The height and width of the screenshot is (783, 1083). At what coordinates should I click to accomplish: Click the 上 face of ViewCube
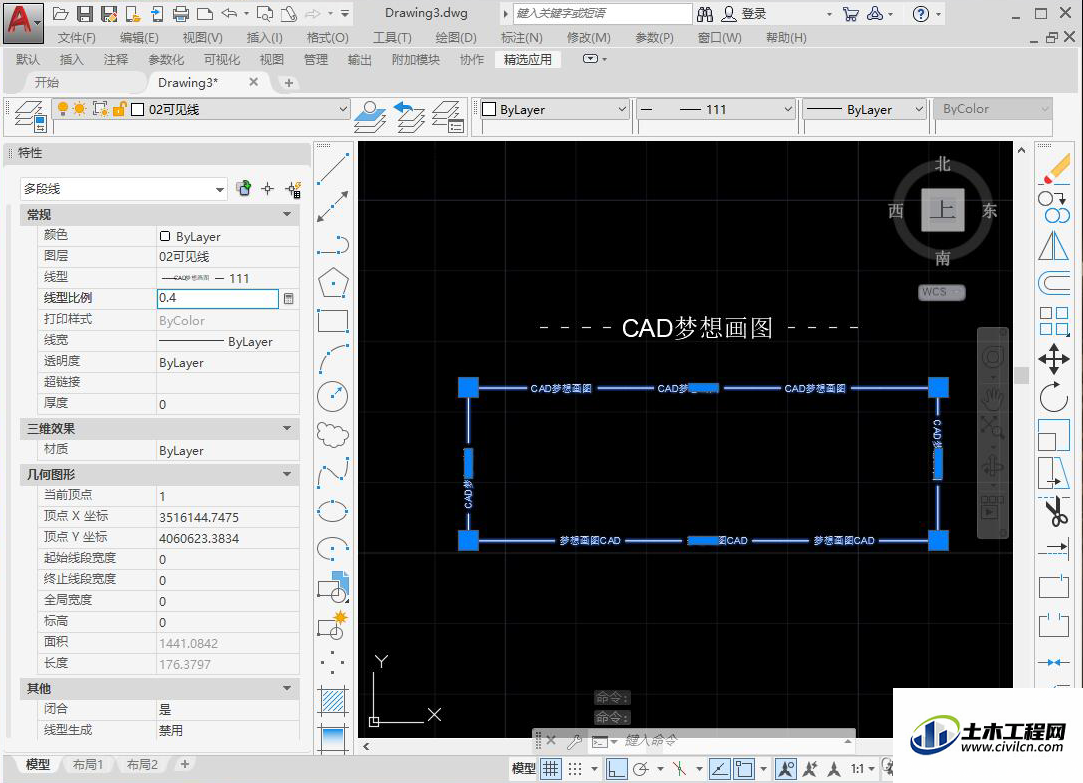point(942,210)
